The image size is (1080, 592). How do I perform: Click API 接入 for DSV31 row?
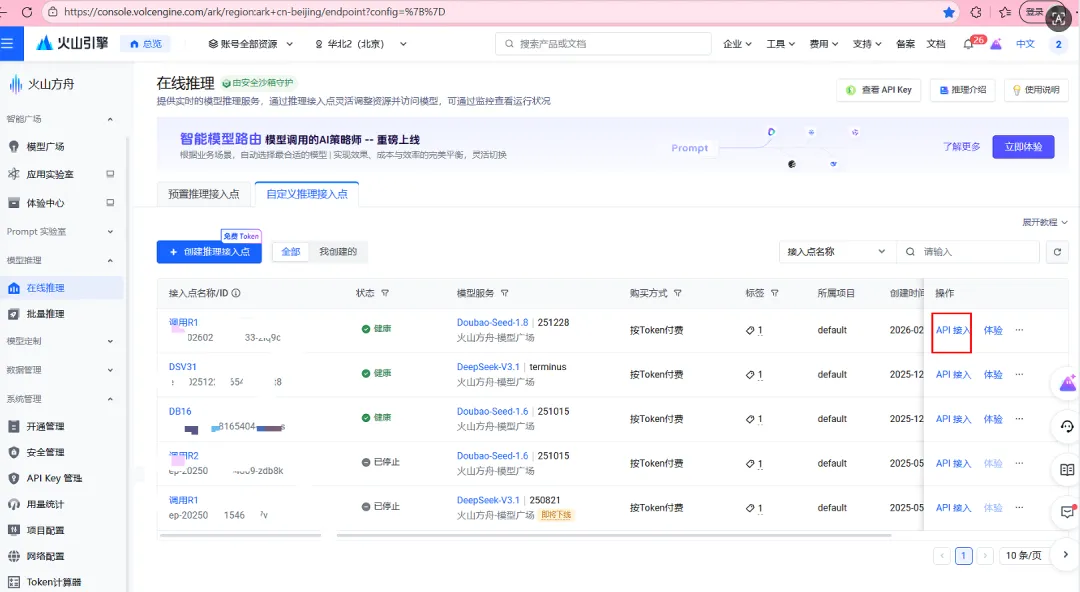tap(953, 374)
